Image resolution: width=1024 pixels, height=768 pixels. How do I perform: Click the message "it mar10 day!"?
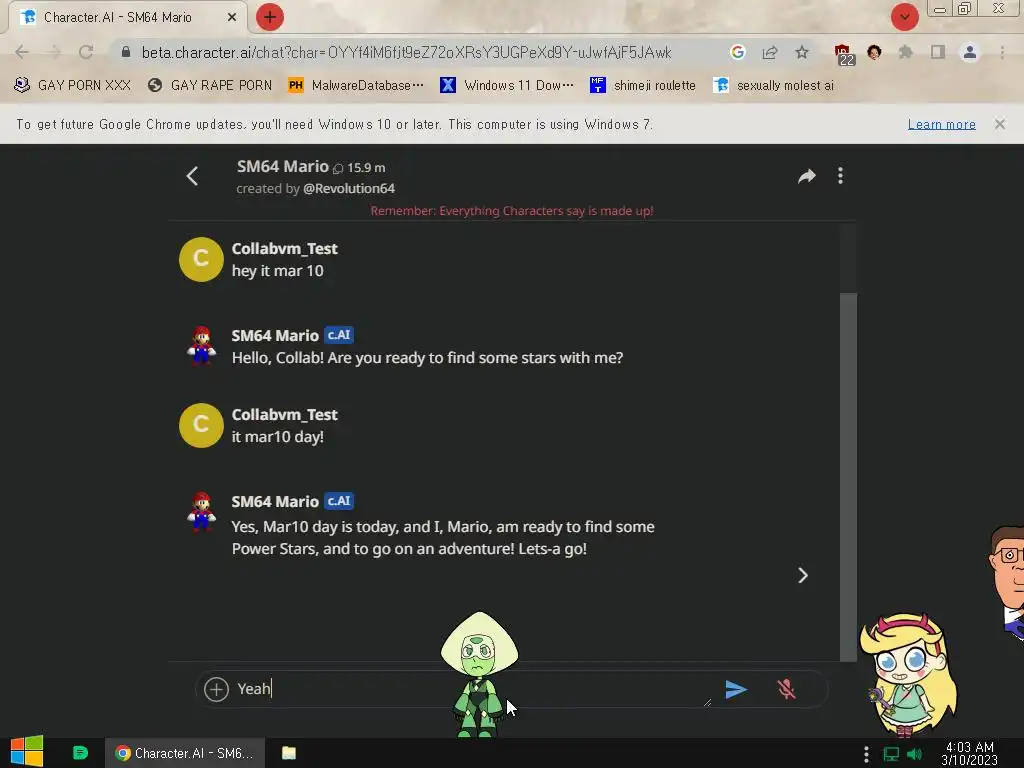tap(278, 437)
